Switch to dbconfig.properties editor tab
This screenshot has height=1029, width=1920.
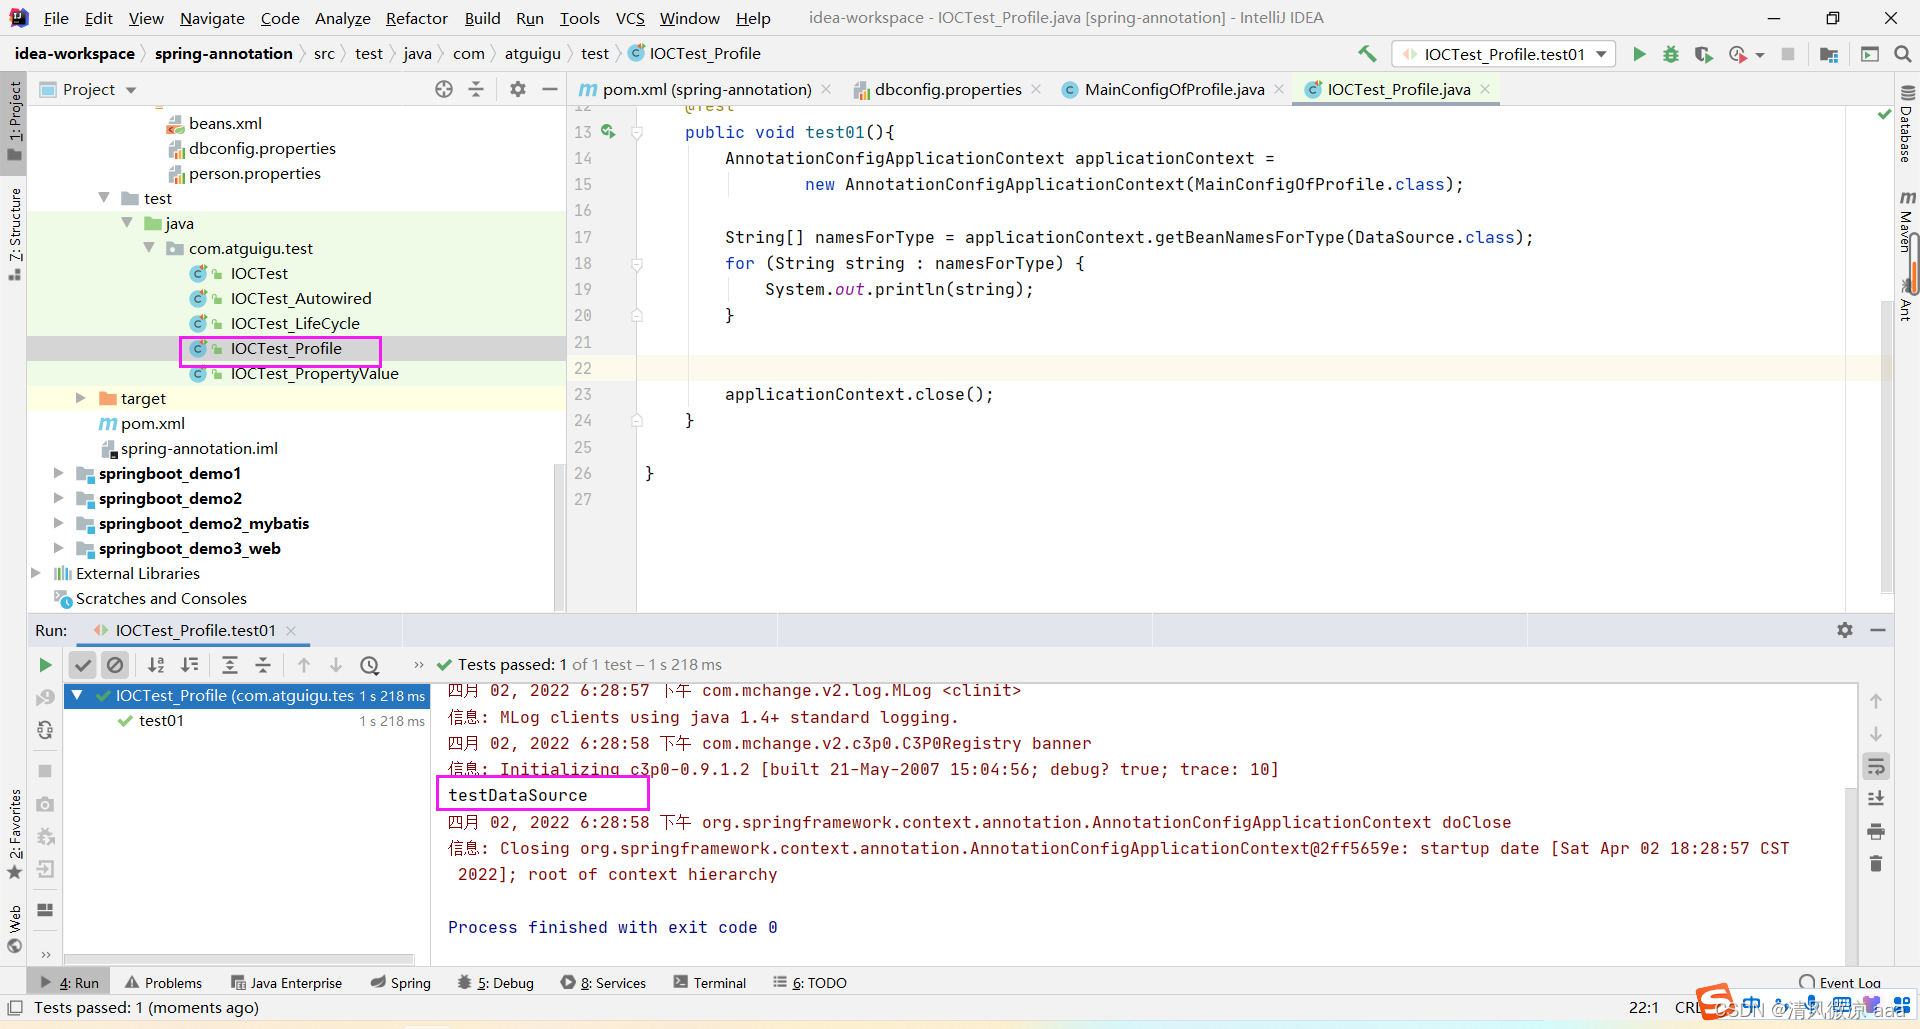pos(947,89)
